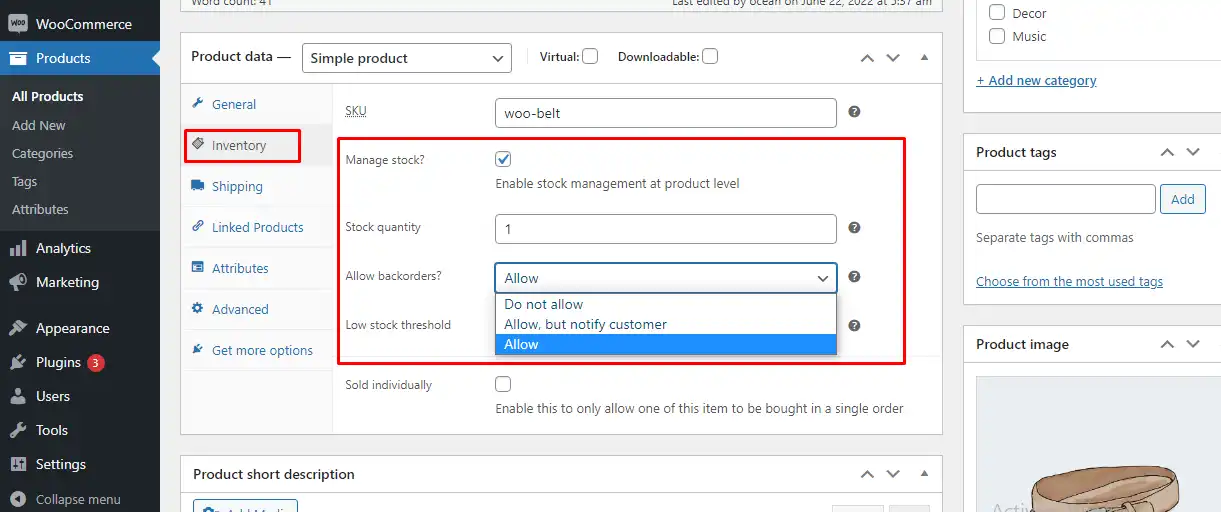This screenshot has height=512, width=1221.
Task: Open All Products submenu item
Action: coord(48,97)
